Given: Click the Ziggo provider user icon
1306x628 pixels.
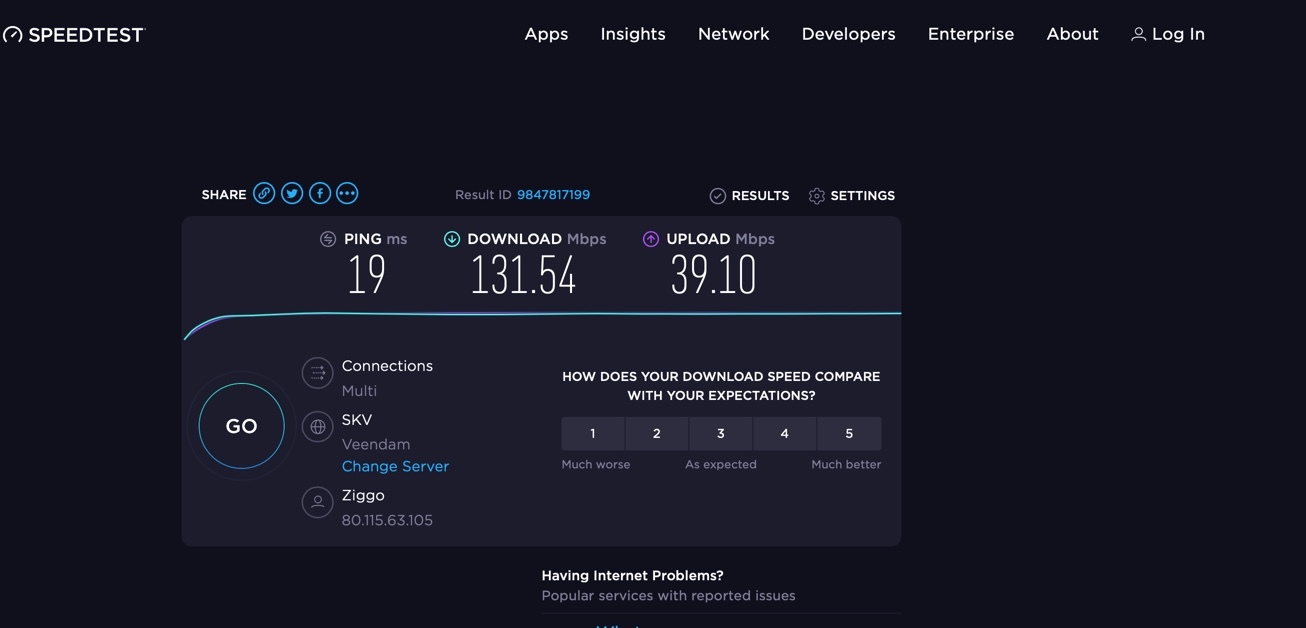Looking at the screenshot, I should pyautogui.click(x=317, y=502).
